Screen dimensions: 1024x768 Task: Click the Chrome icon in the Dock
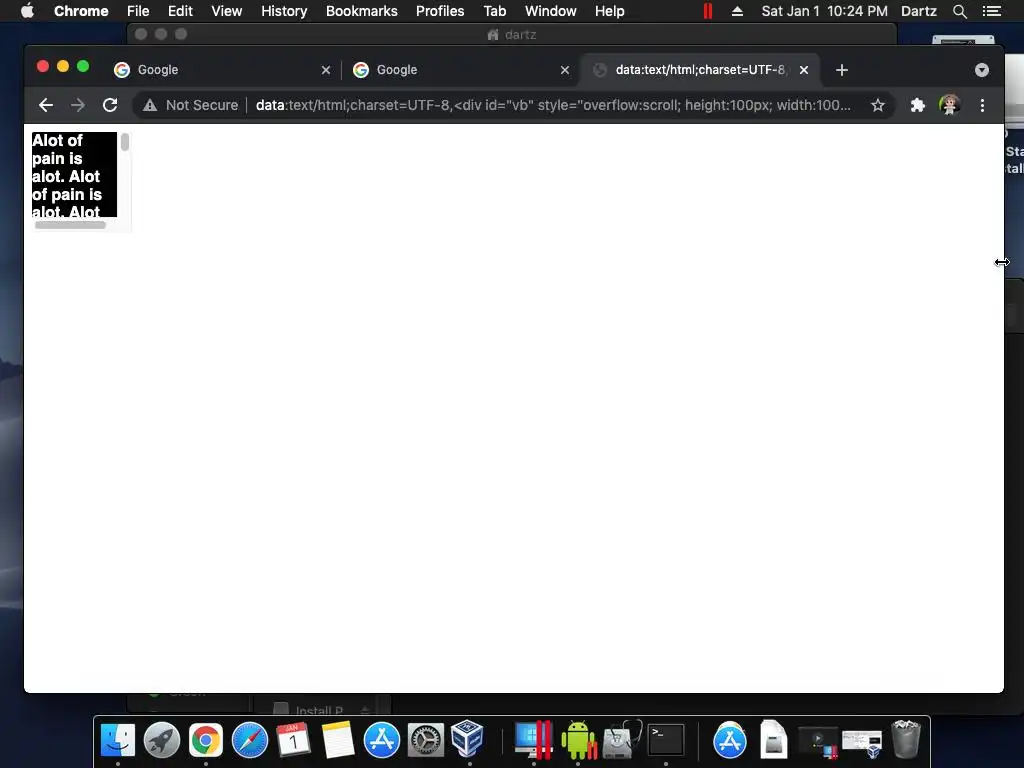coord(206,741)
